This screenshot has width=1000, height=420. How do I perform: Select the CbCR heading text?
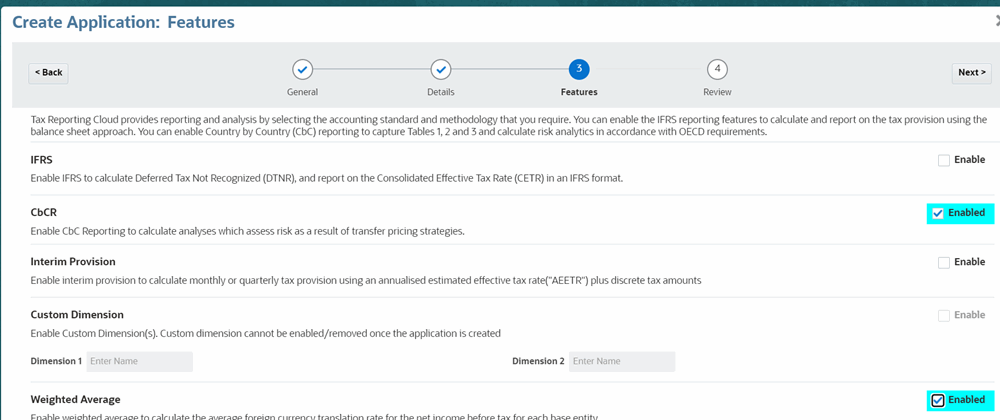click(x=43, y=213)
